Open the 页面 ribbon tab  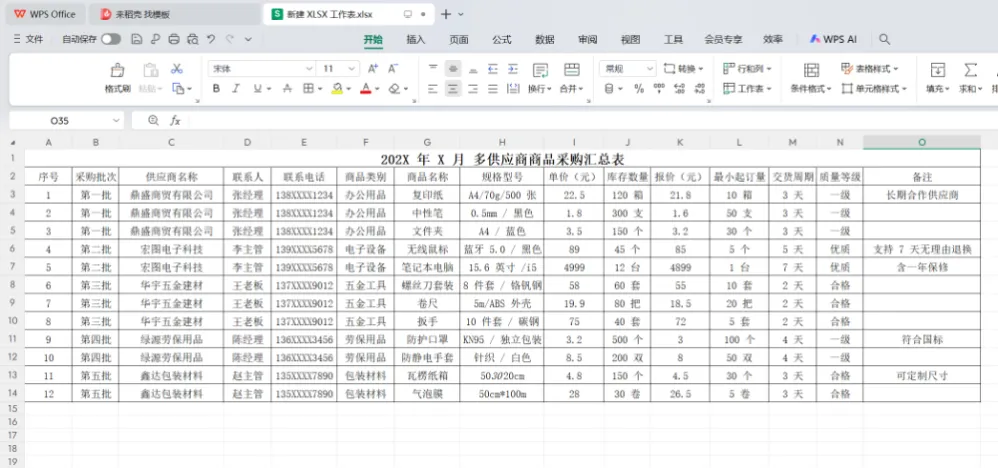tap(459, 39)
